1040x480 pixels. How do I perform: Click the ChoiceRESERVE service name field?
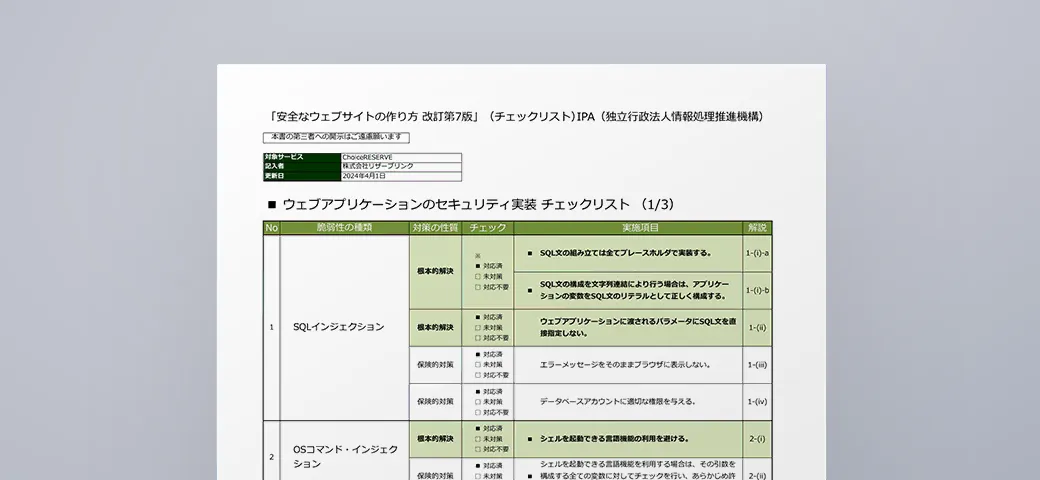point(400,157)
